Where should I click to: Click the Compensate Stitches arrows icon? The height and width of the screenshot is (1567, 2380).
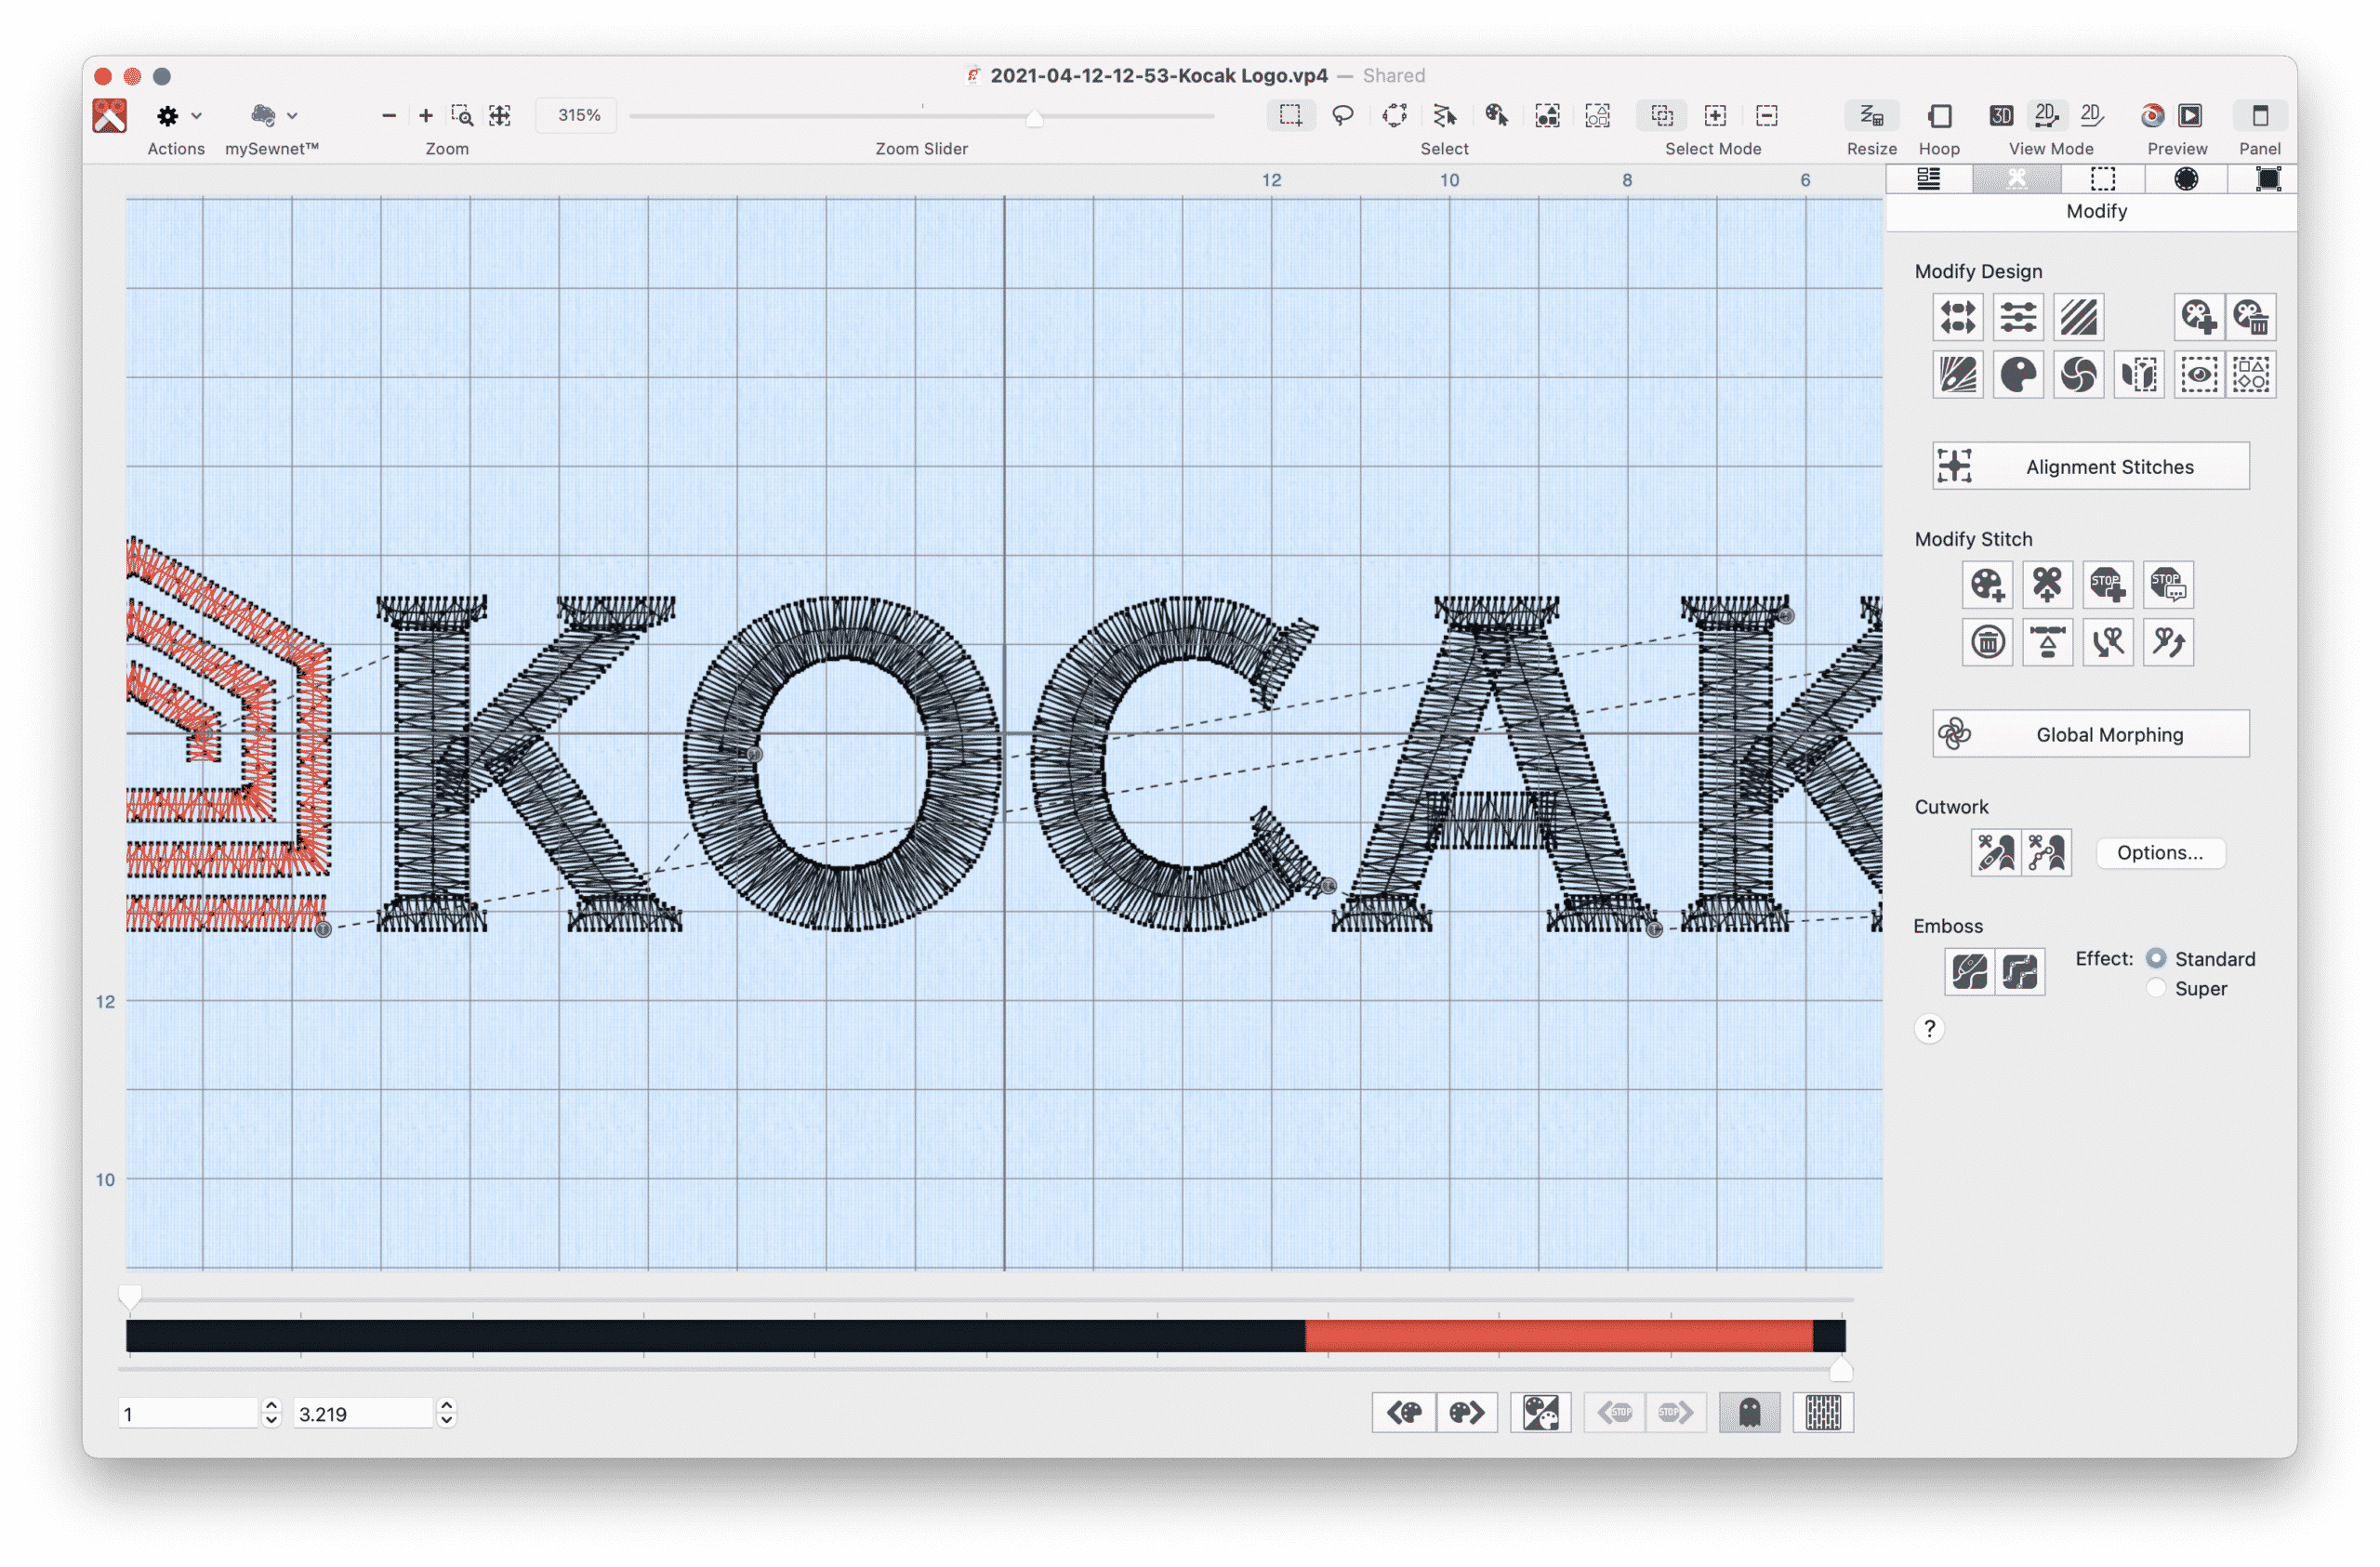coord(1957,317)
